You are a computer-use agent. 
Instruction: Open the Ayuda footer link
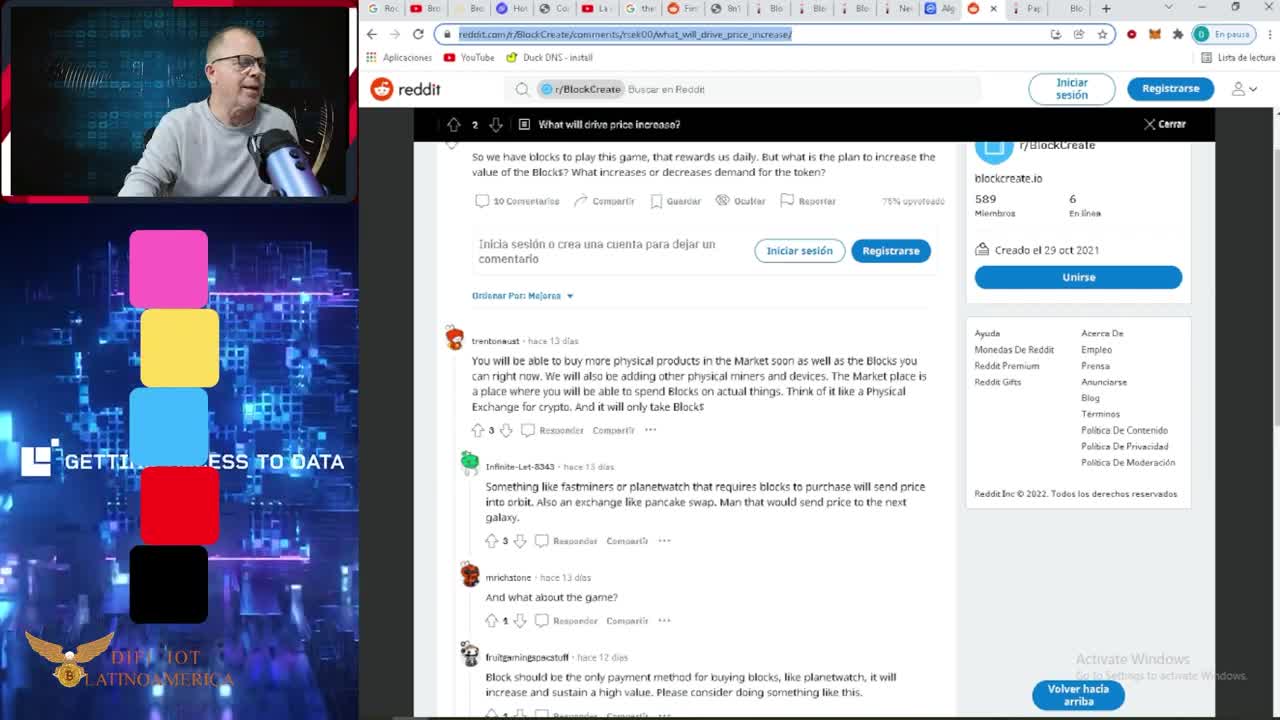click(x=987, y=334)
